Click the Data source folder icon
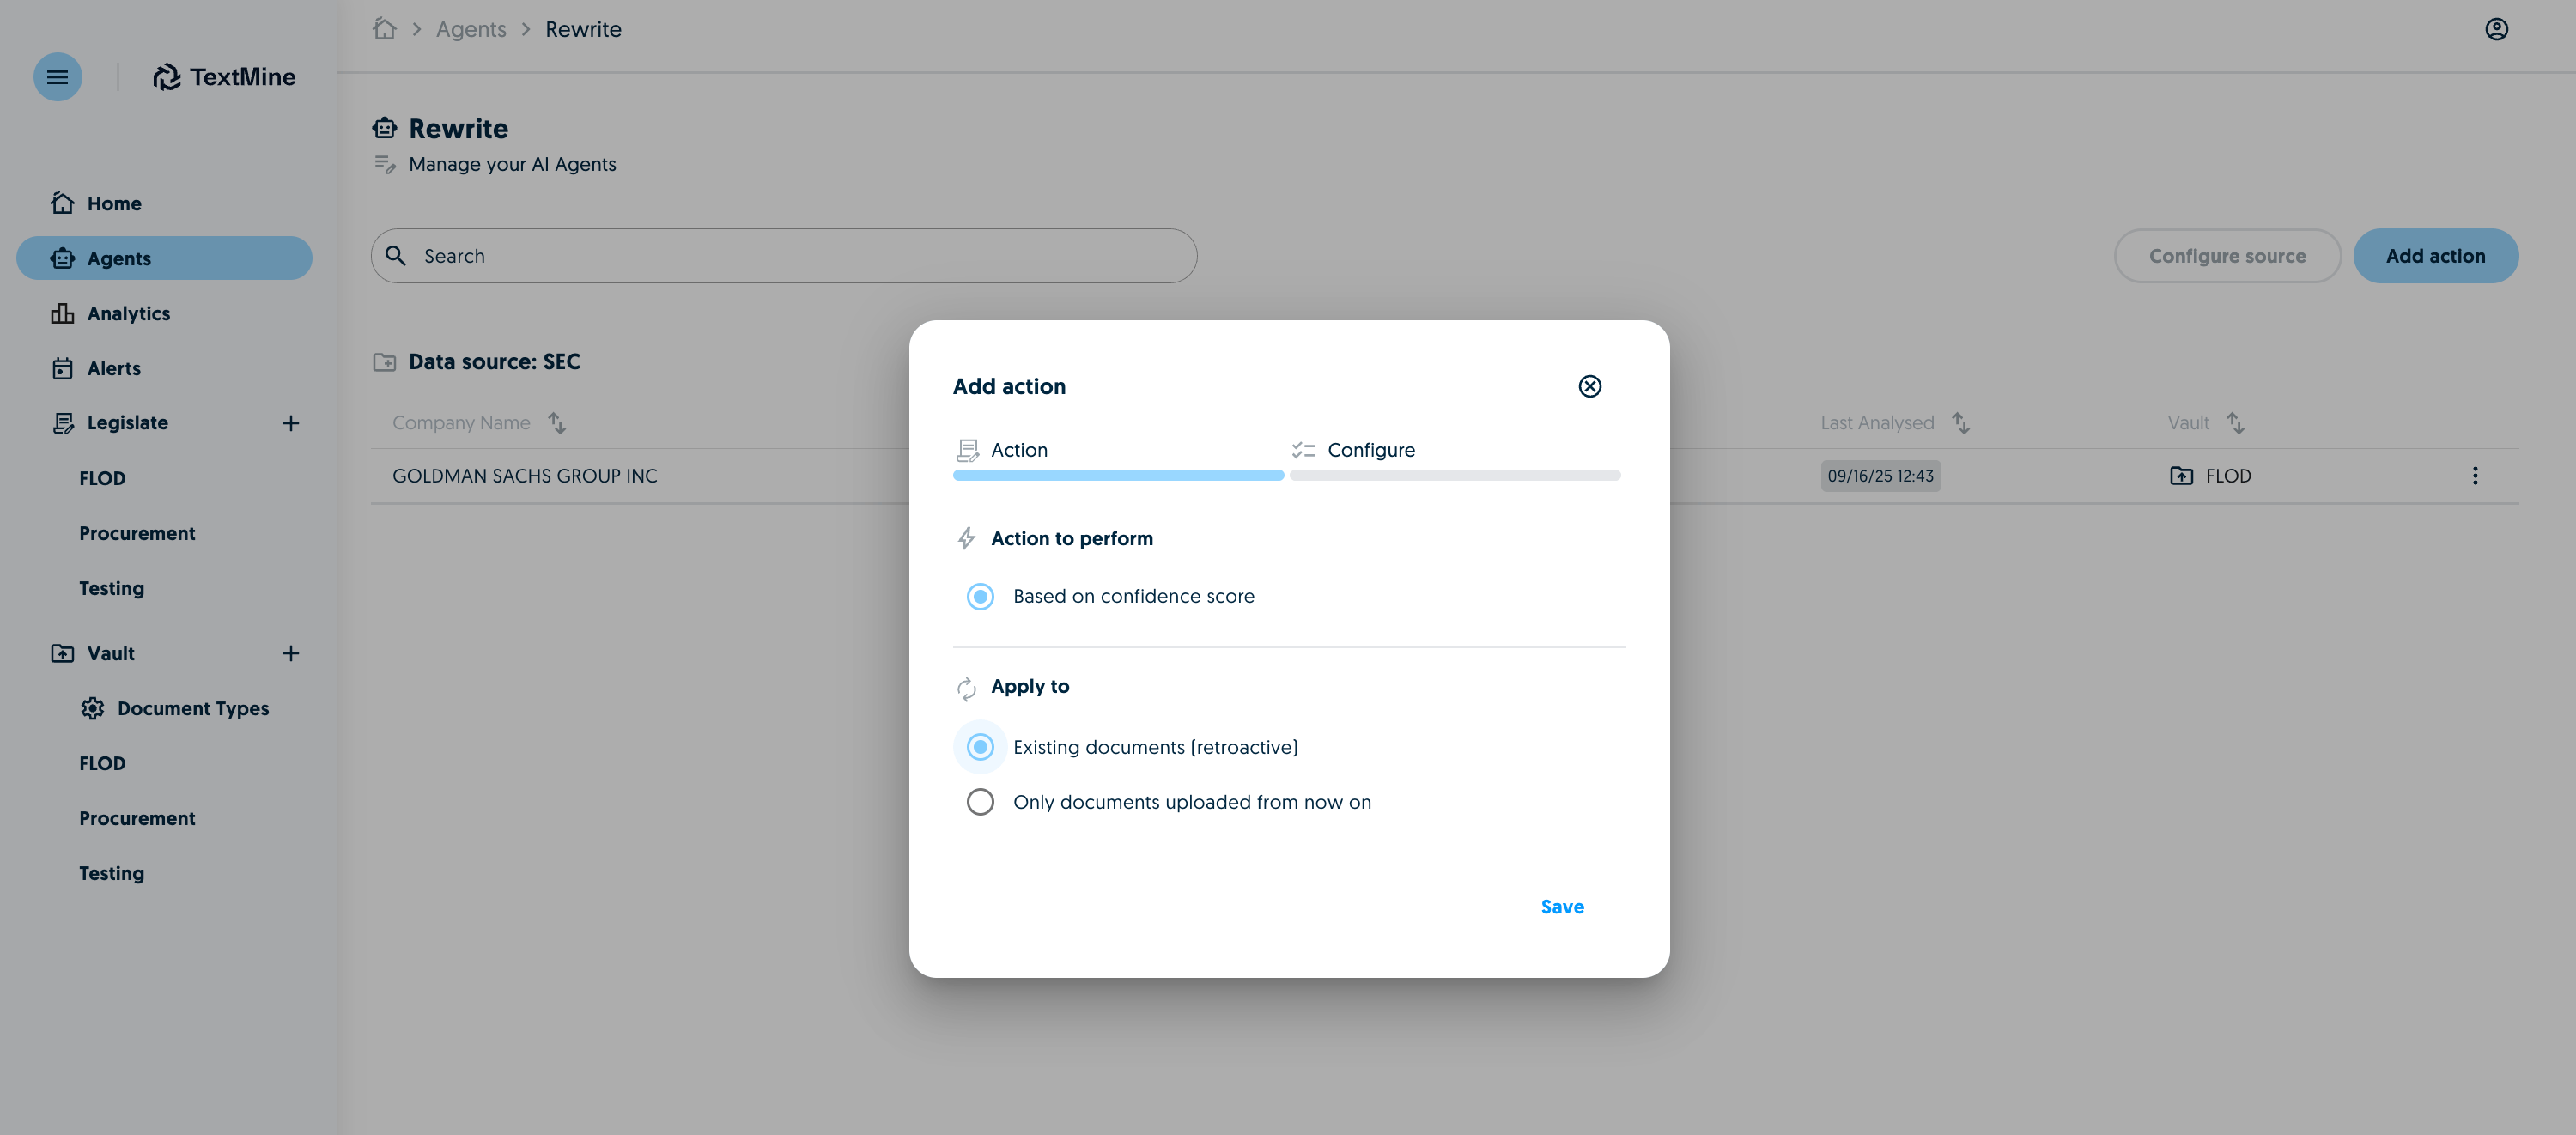Viewport: 2576px width, 1135px height. pos(385,362)
